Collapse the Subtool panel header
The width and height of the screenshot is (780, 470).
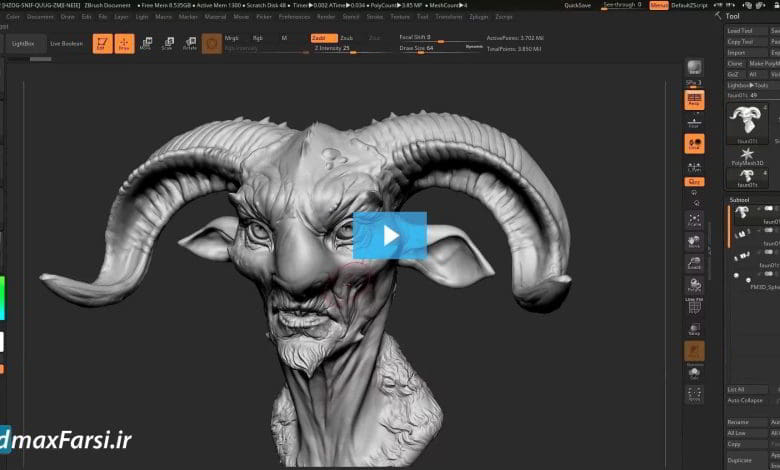(x=740, y=199)
